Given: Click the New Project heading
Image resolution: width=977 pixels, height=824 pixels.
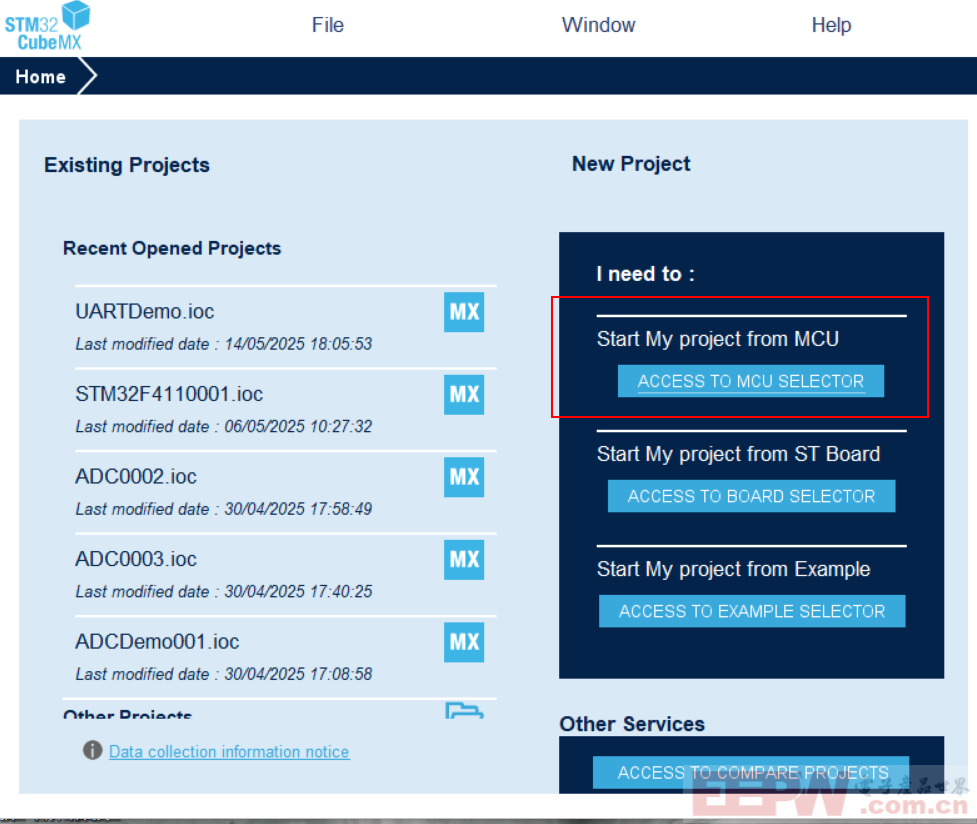Looking at the screenshot, I should click(x=631, y=163).
